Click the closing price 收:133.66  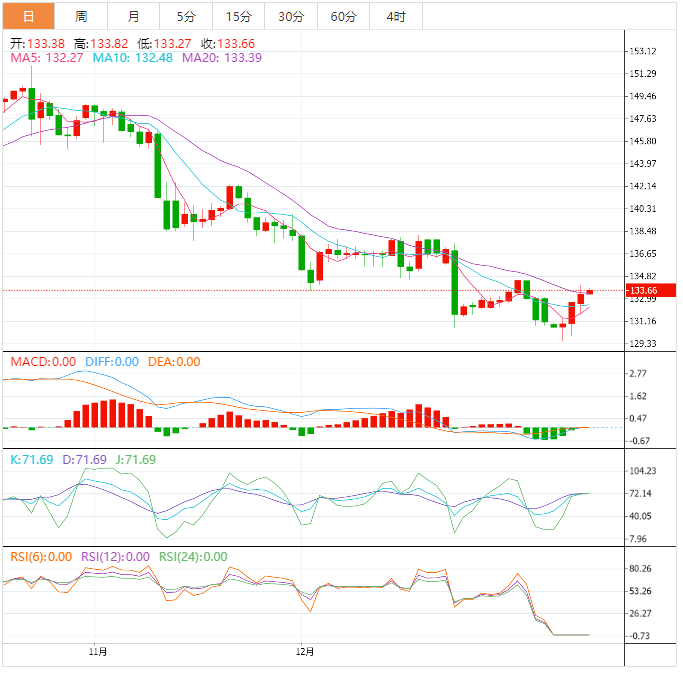(228, 44)
